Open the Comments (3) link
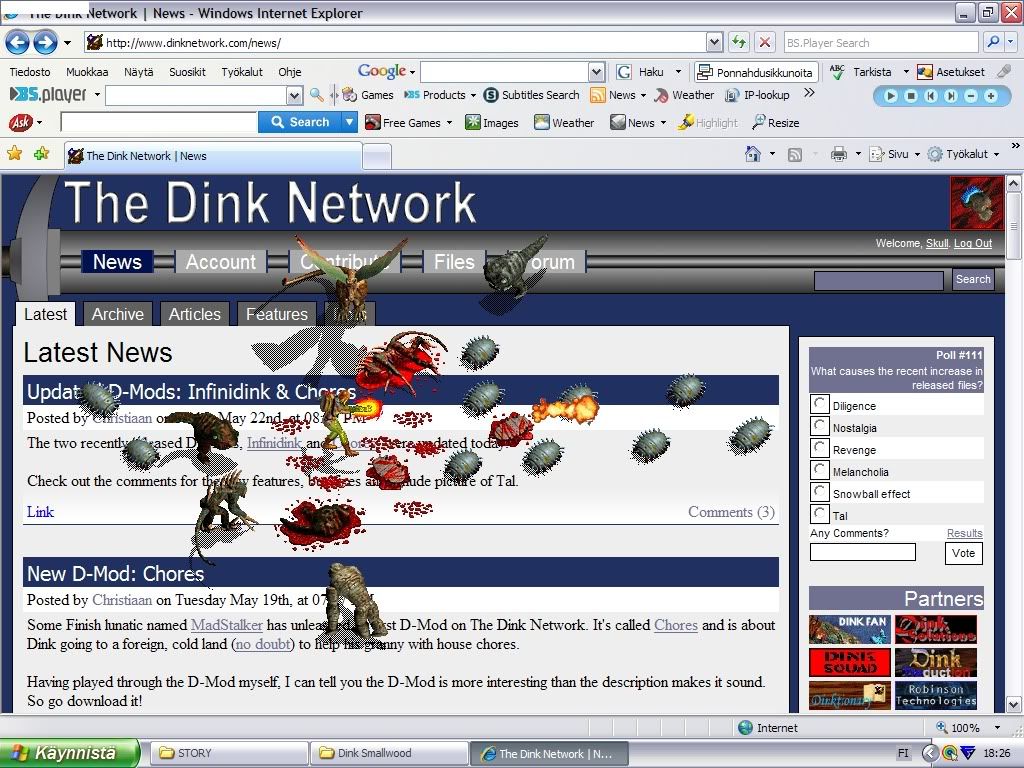Viewport: 1024px width, 768px height. 731,512
